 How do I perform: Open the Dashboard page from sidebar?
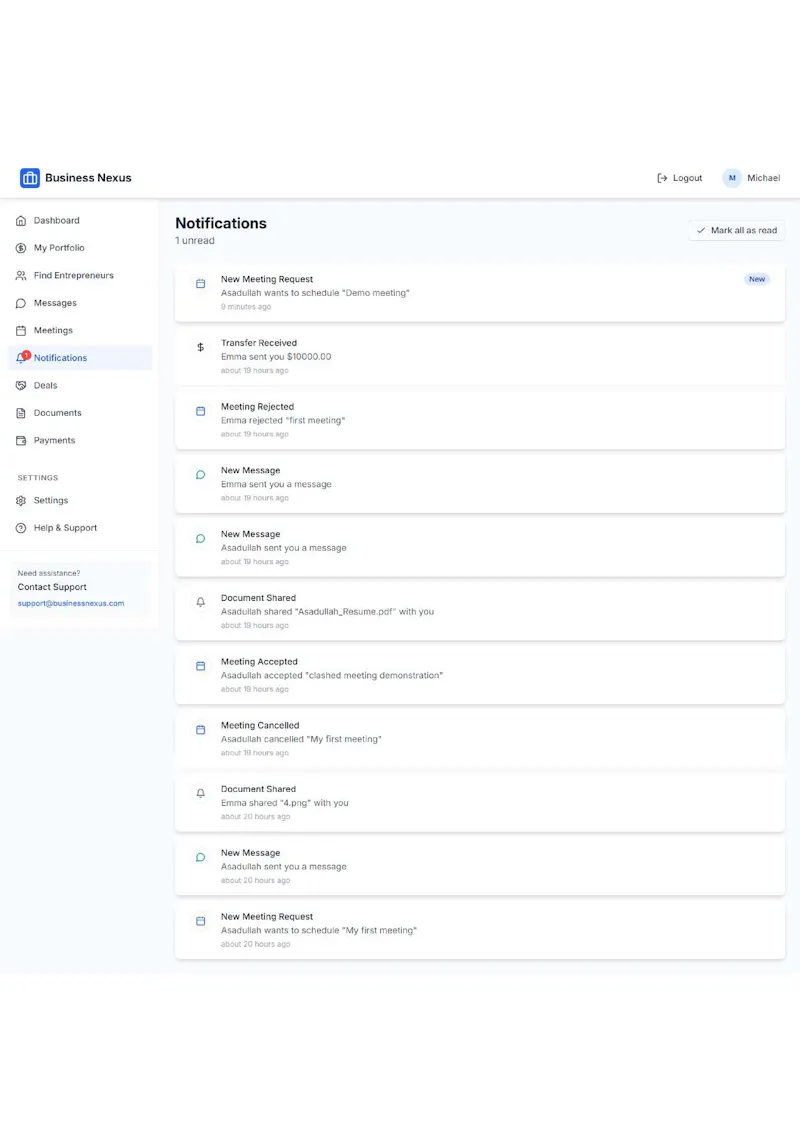[x=80, y=221]
